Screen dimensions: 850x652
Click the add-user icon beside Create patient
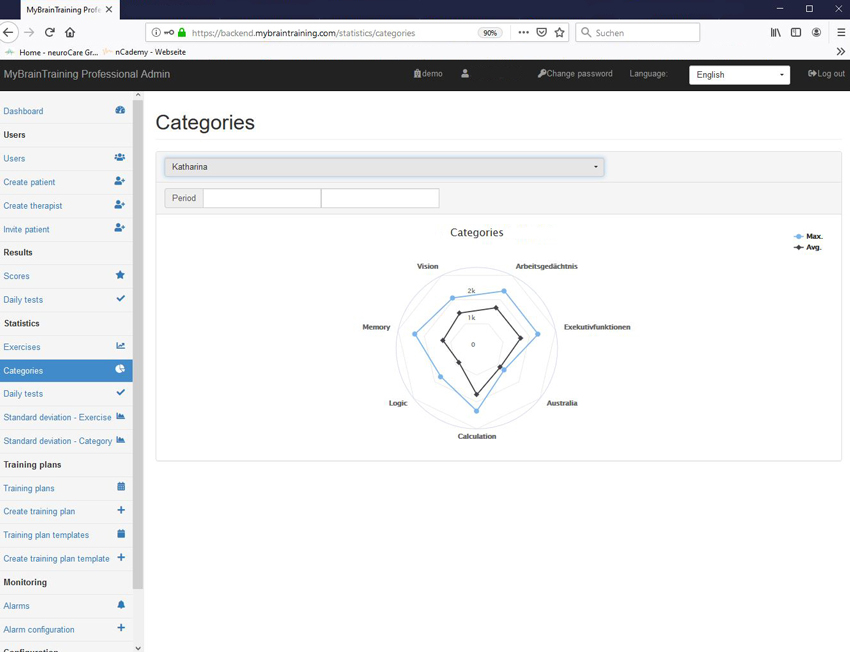(x=120, y=182)
